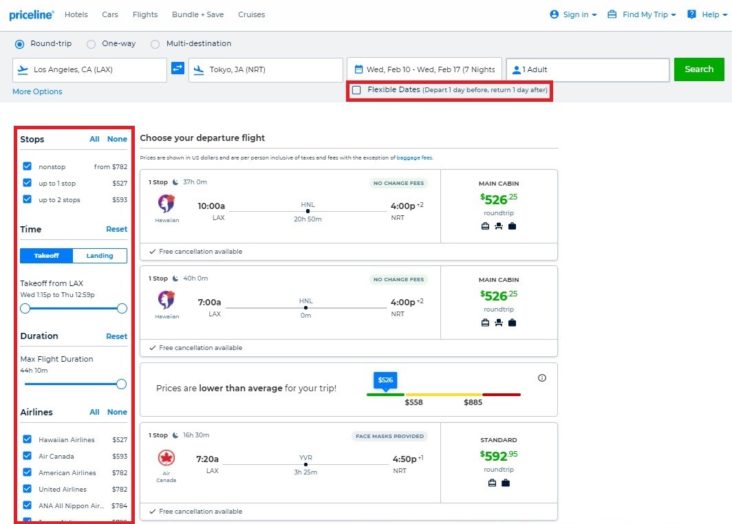Uncheck United Airlines filter
This screenshot has height=524, width=732.
[27, 489]
